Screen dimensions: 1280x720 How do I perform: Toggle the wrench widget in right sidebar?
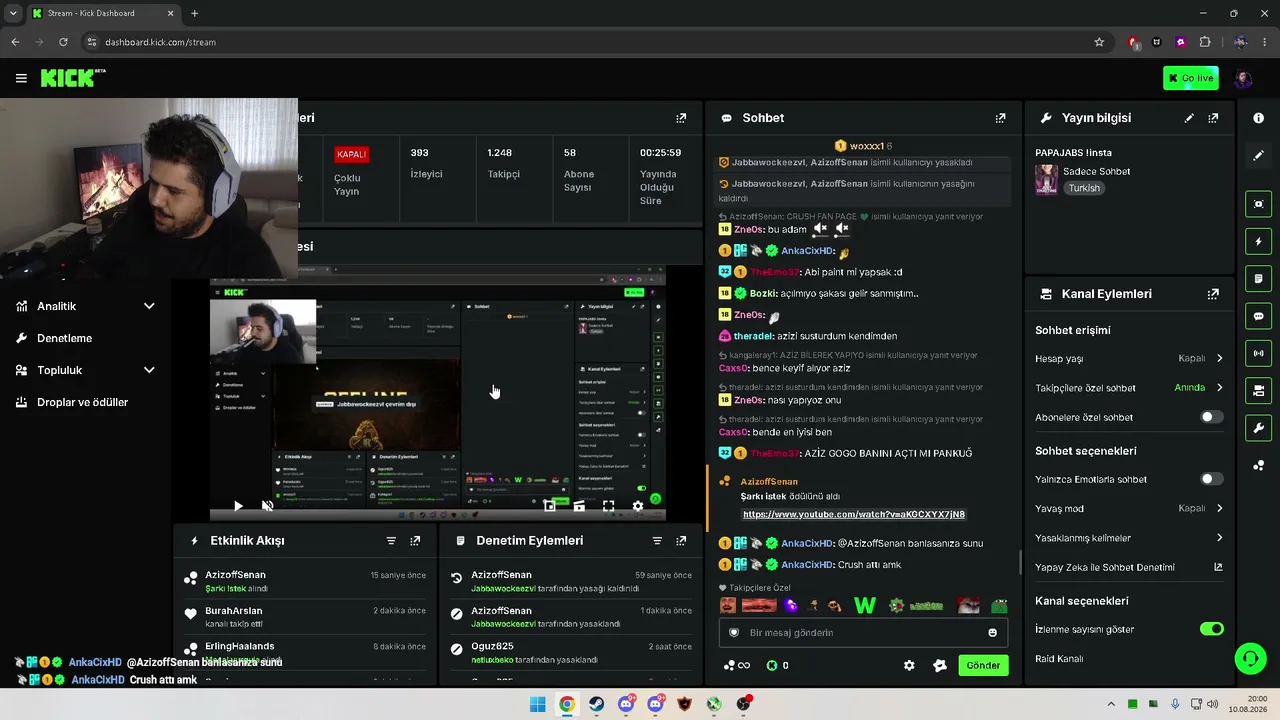point(1258,428)
